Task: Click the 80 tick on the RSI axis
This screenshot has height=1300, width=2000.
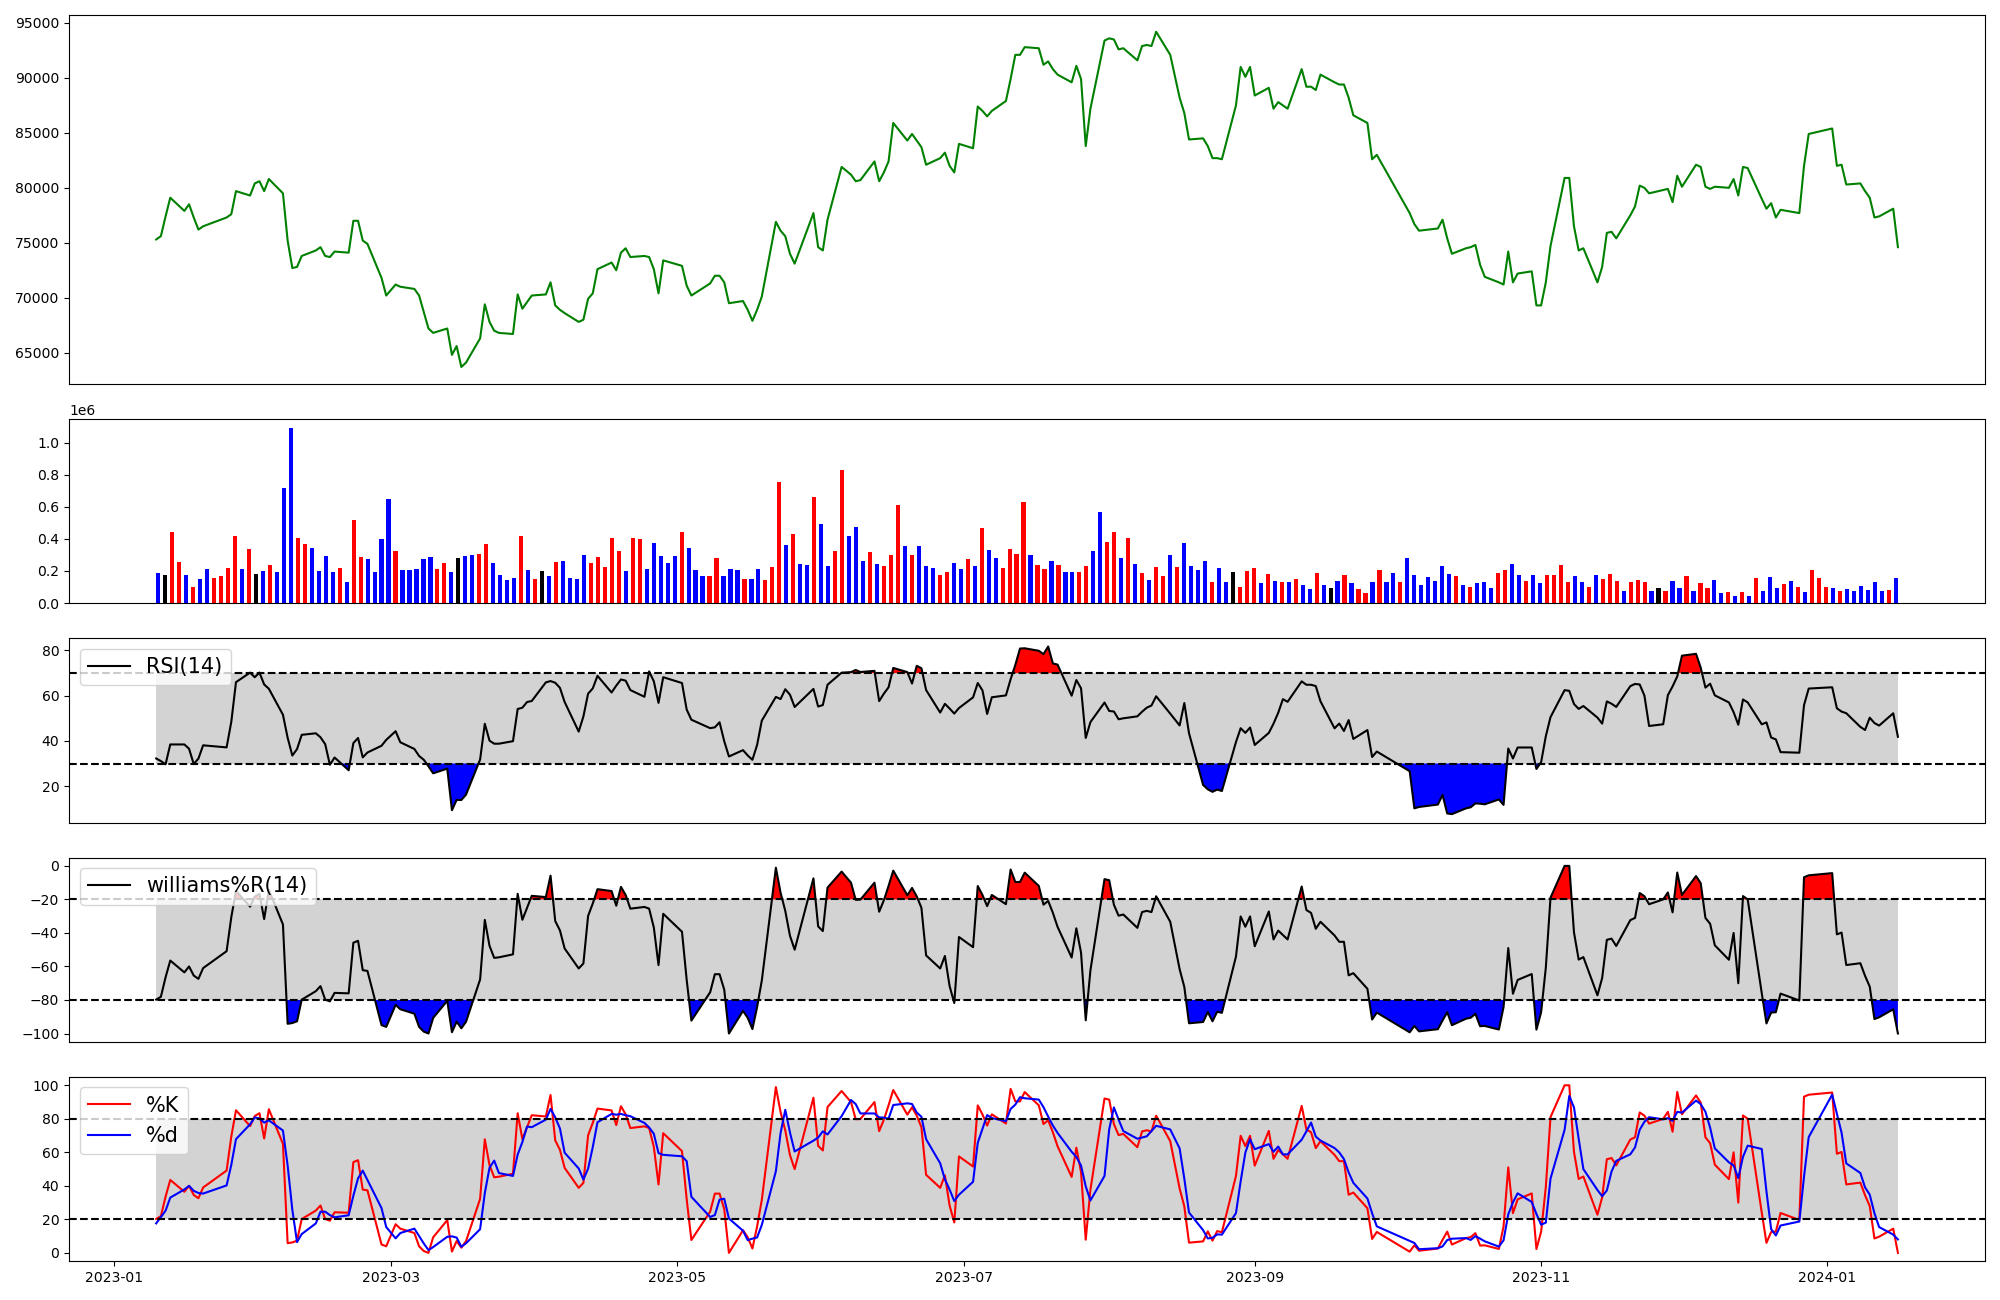Action: click(x=50, y=651)
